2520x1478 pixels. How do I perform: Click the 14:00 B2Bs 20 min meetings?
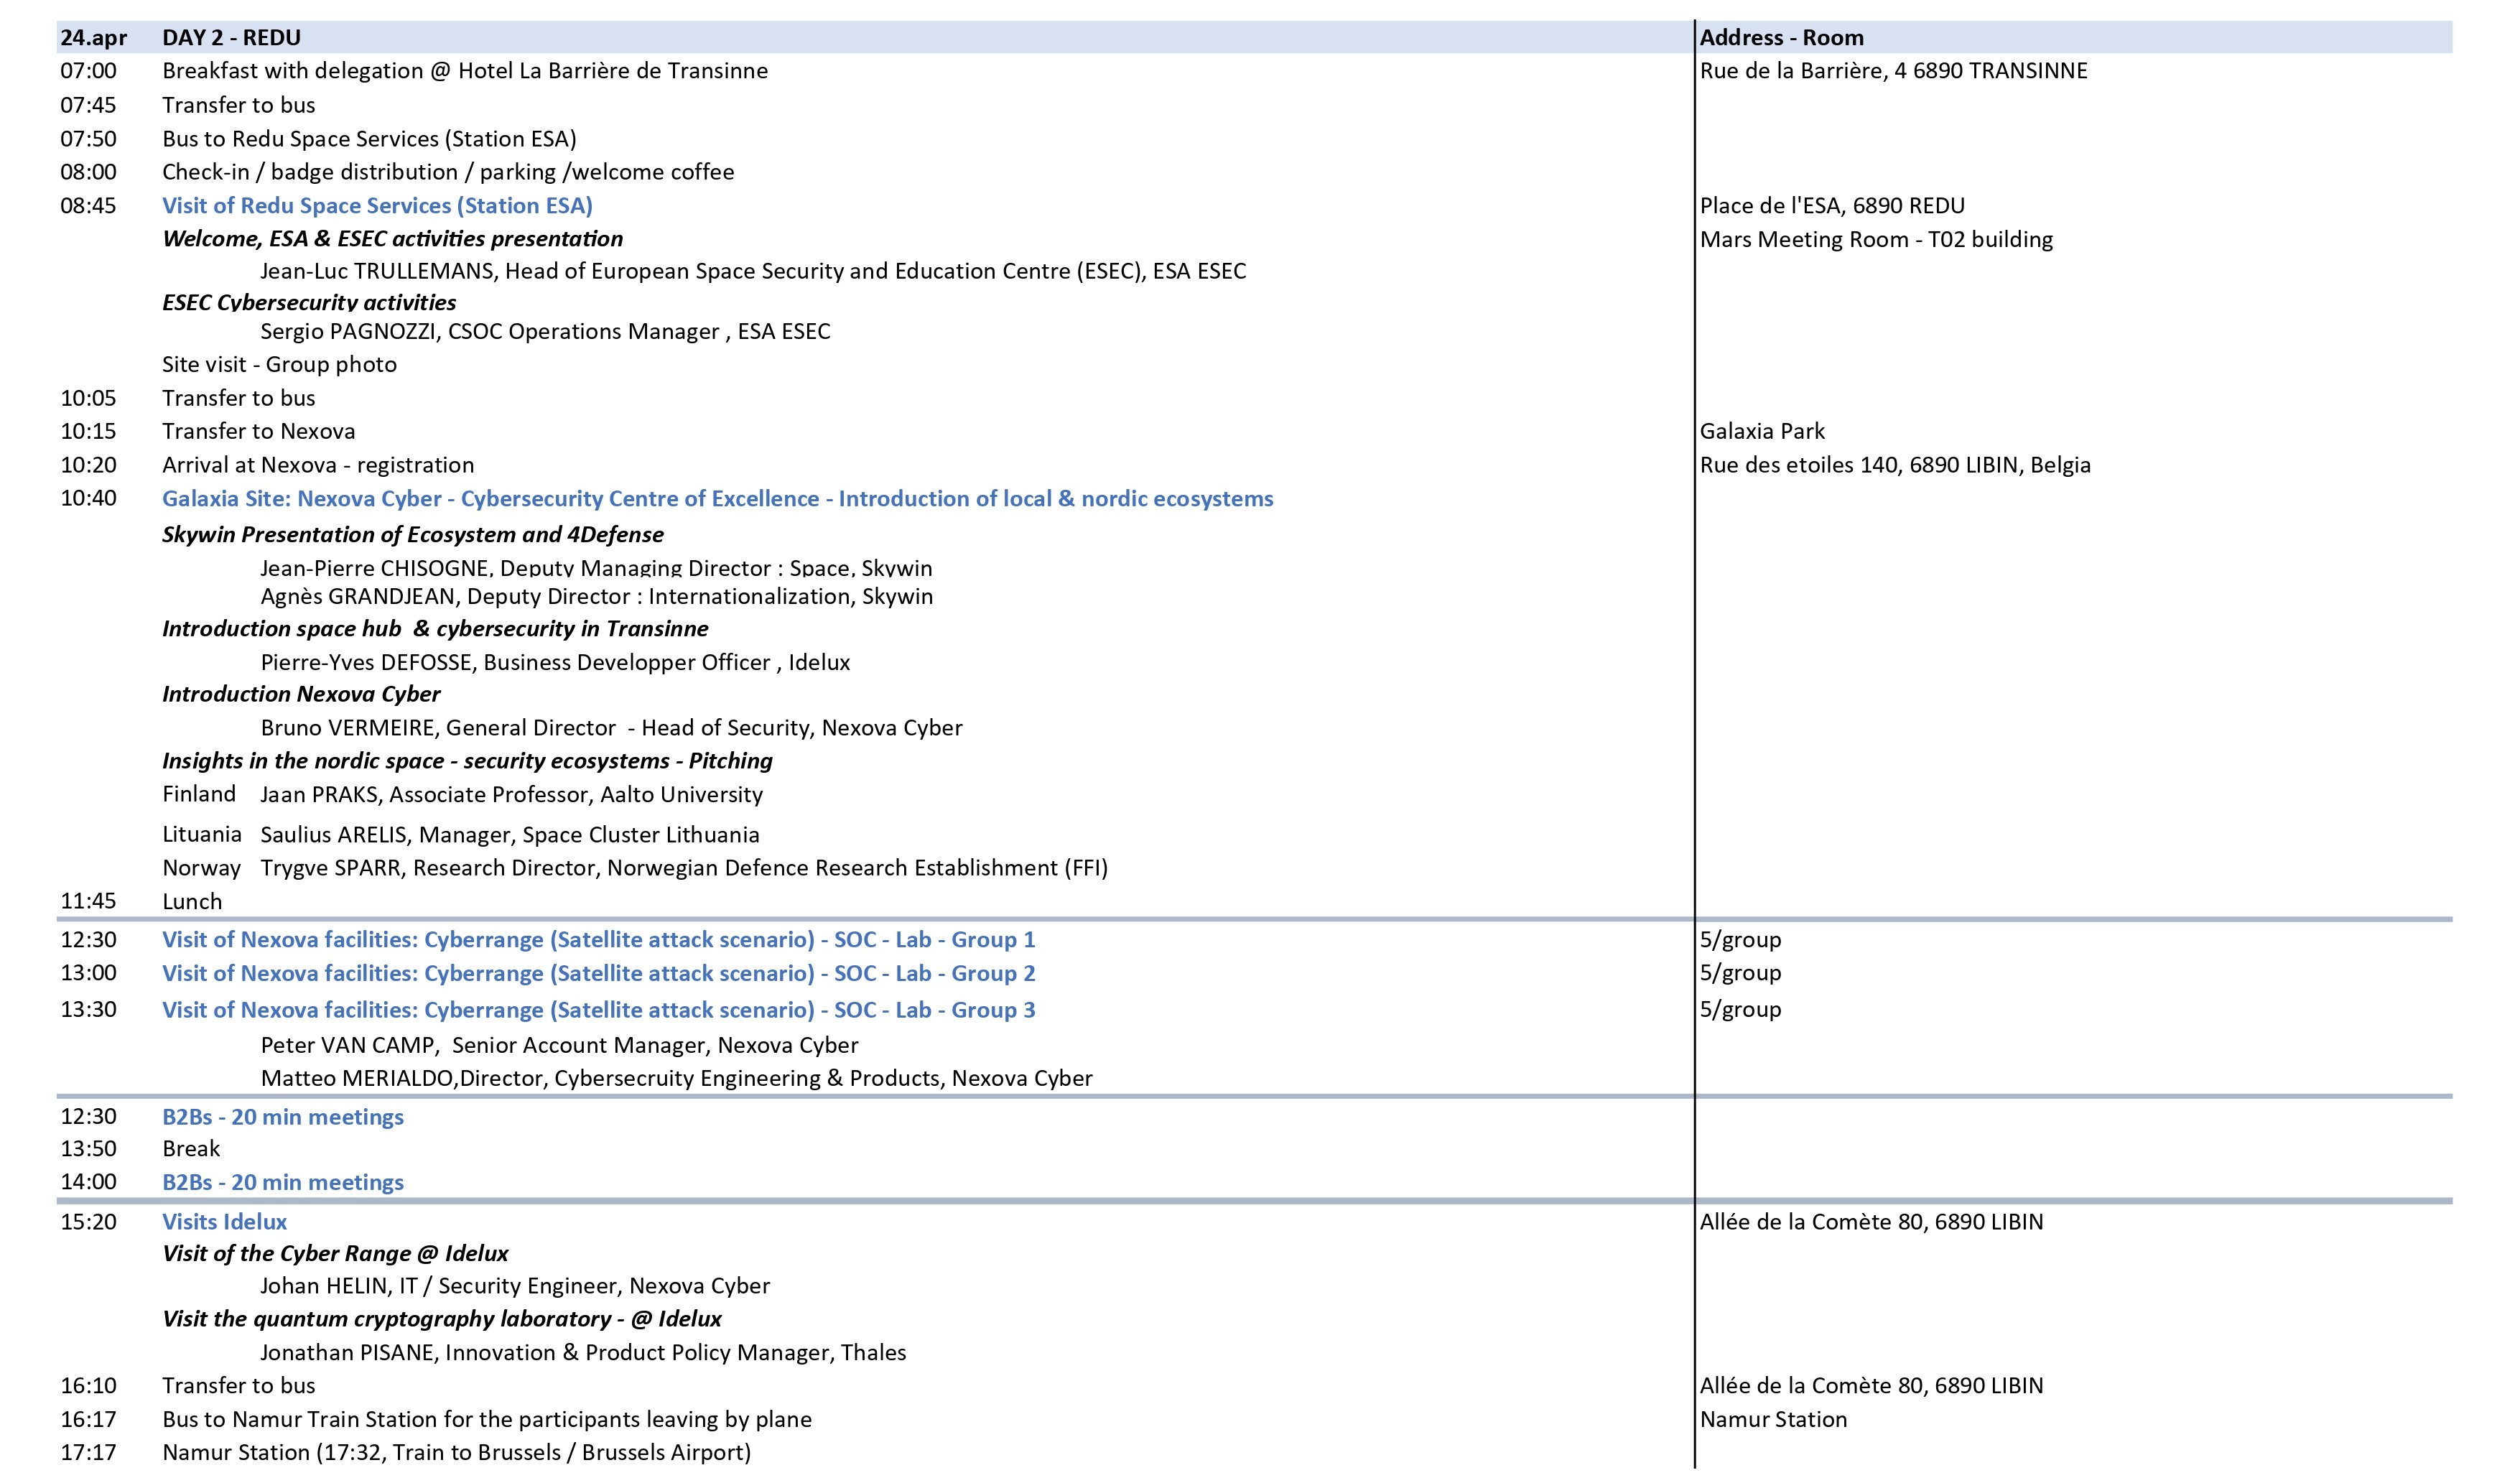coord(283,1182)
